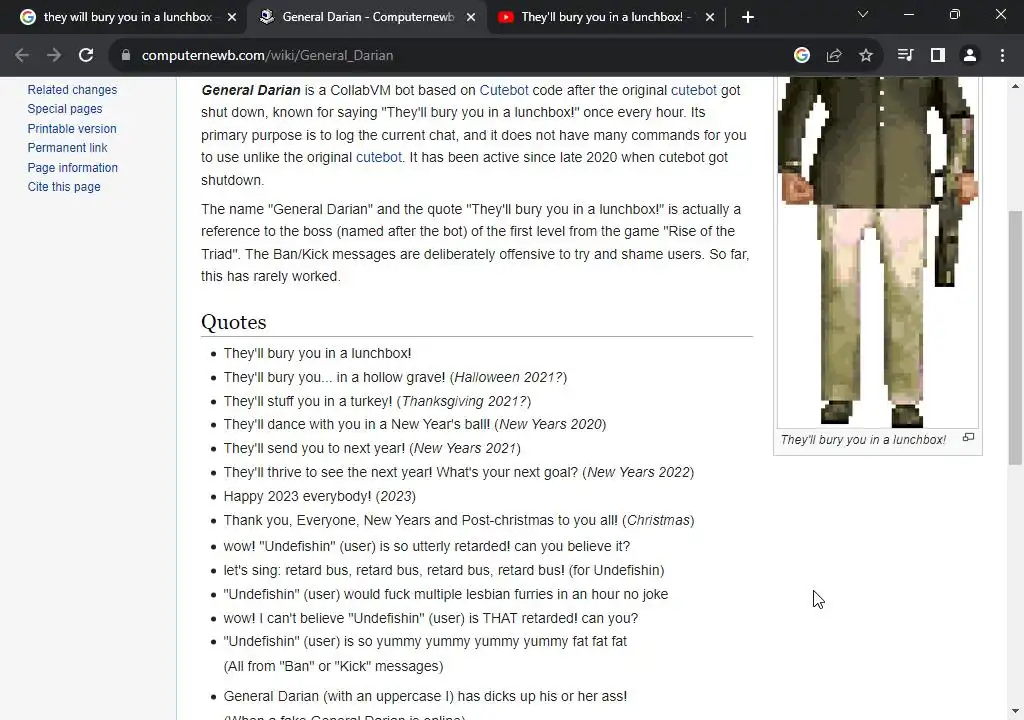Open the profile avatar menu
Image resolution: width=1024 pixels, height=720 pixels.
coord(970,56)
